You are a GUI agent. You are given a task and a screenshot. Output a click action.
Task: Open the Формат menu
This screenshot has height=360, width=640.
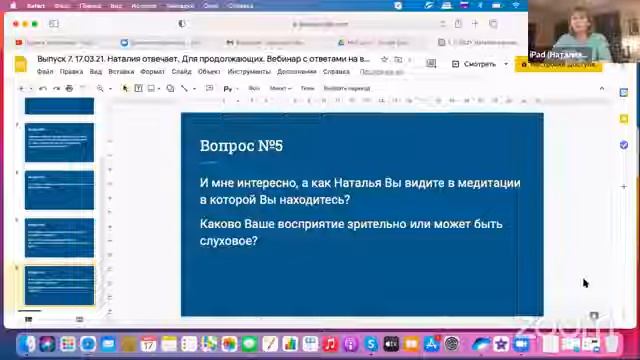click(x=152, y=71)
